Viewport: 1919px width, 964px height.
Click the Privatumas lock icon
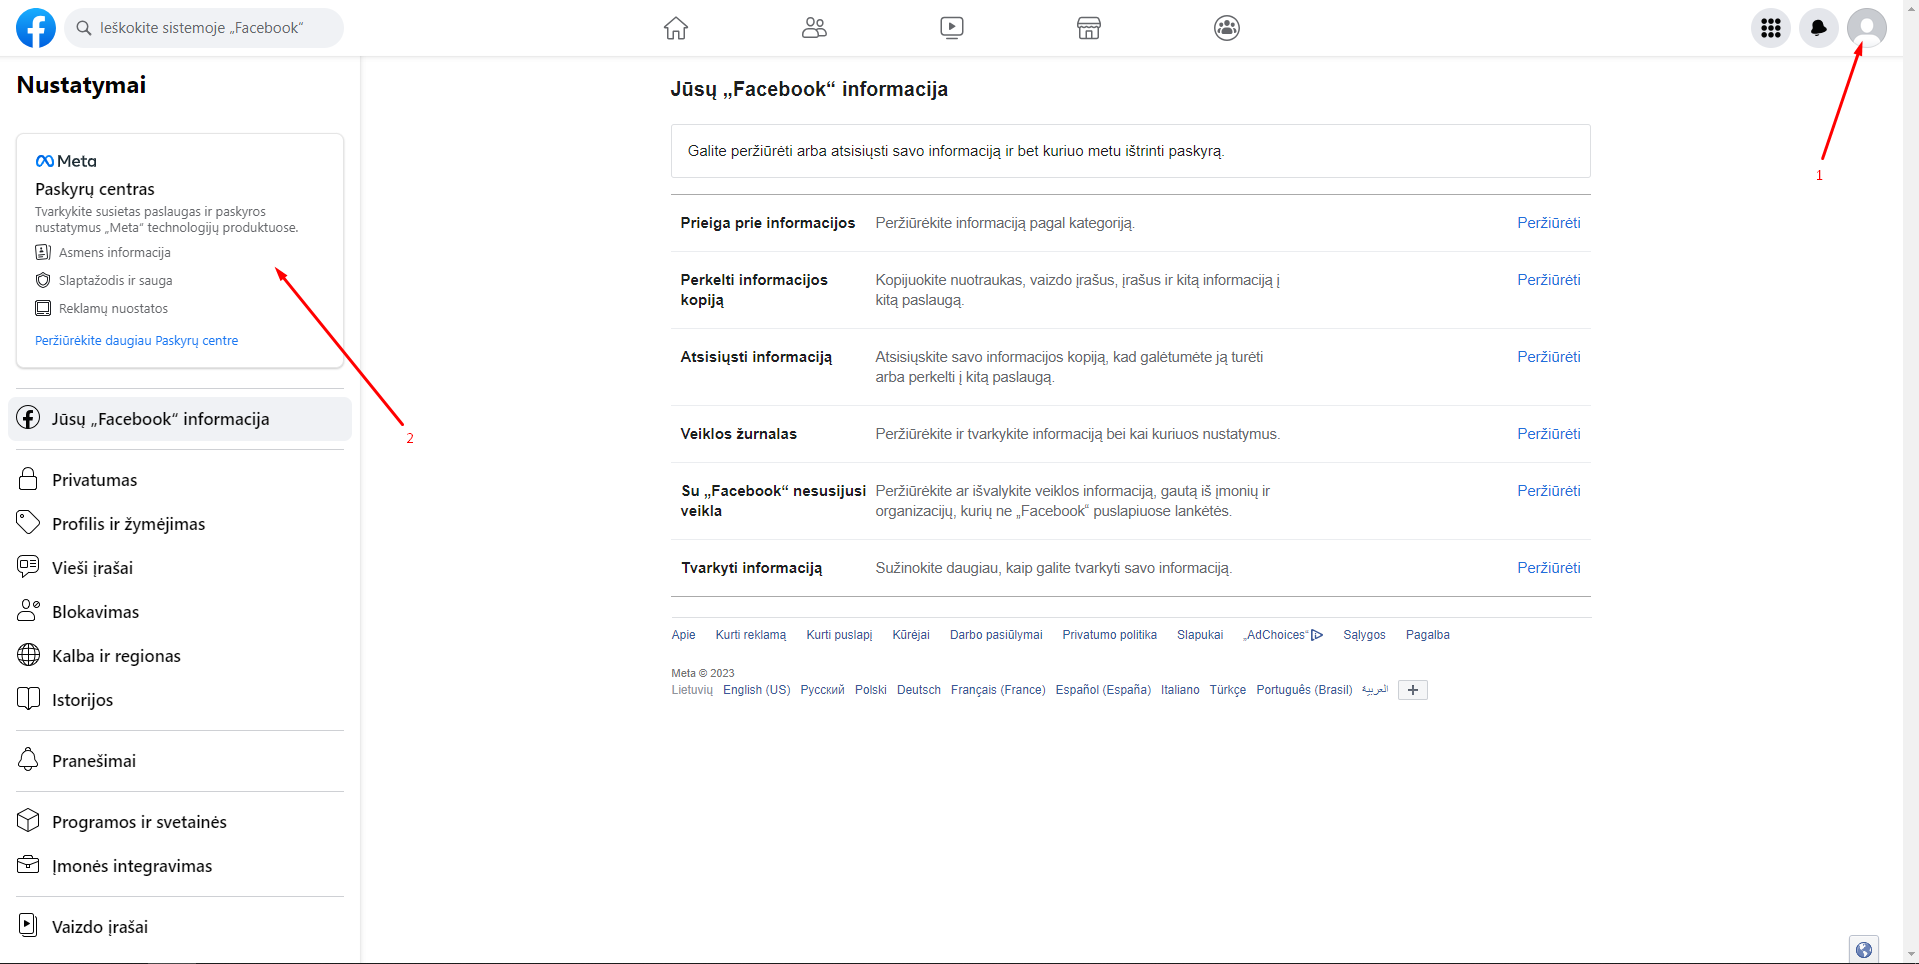pyautogui.click(x=28, y=479)
